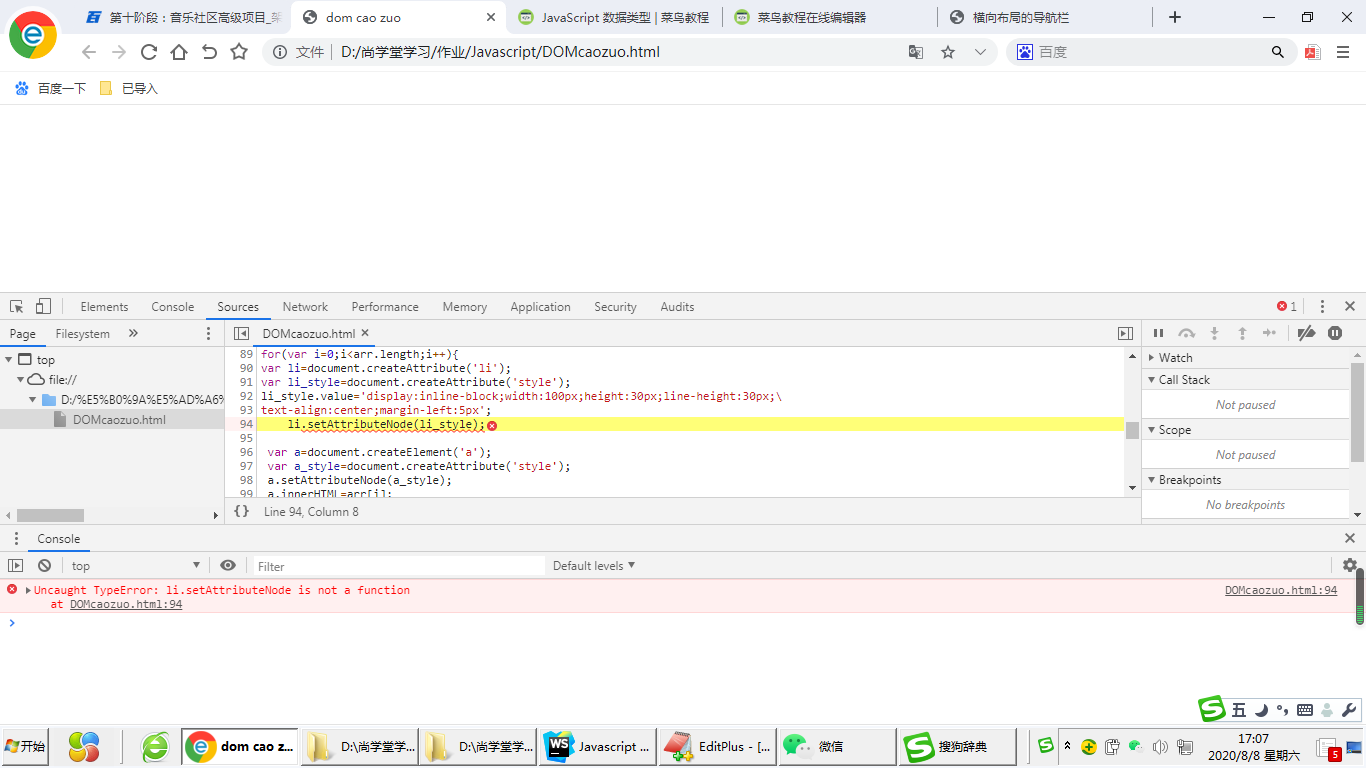Image resolution: width=1366 pixels, height=768 pixels.
Task: Switch to the Elements tab
Action: [x=104, y=307]
